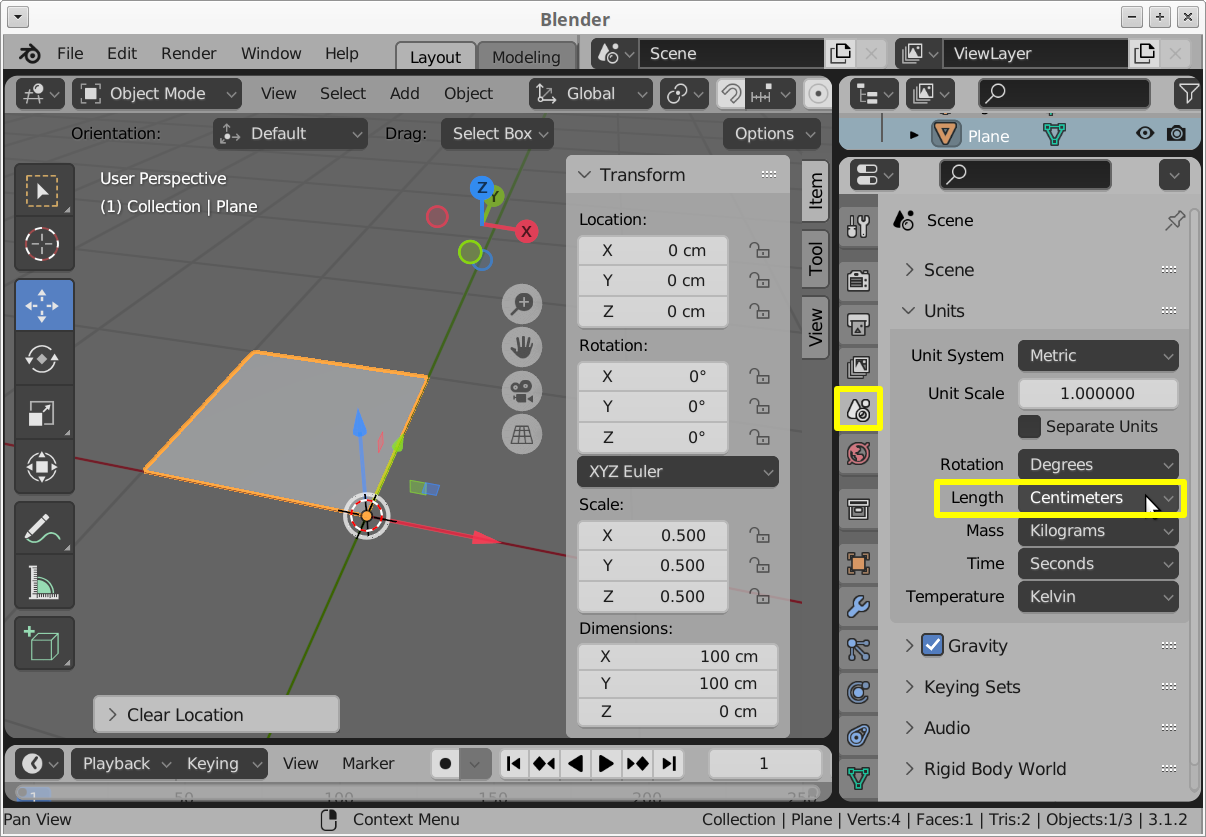
Task: Click the Select Box drag button
Action: pos(497,133)
